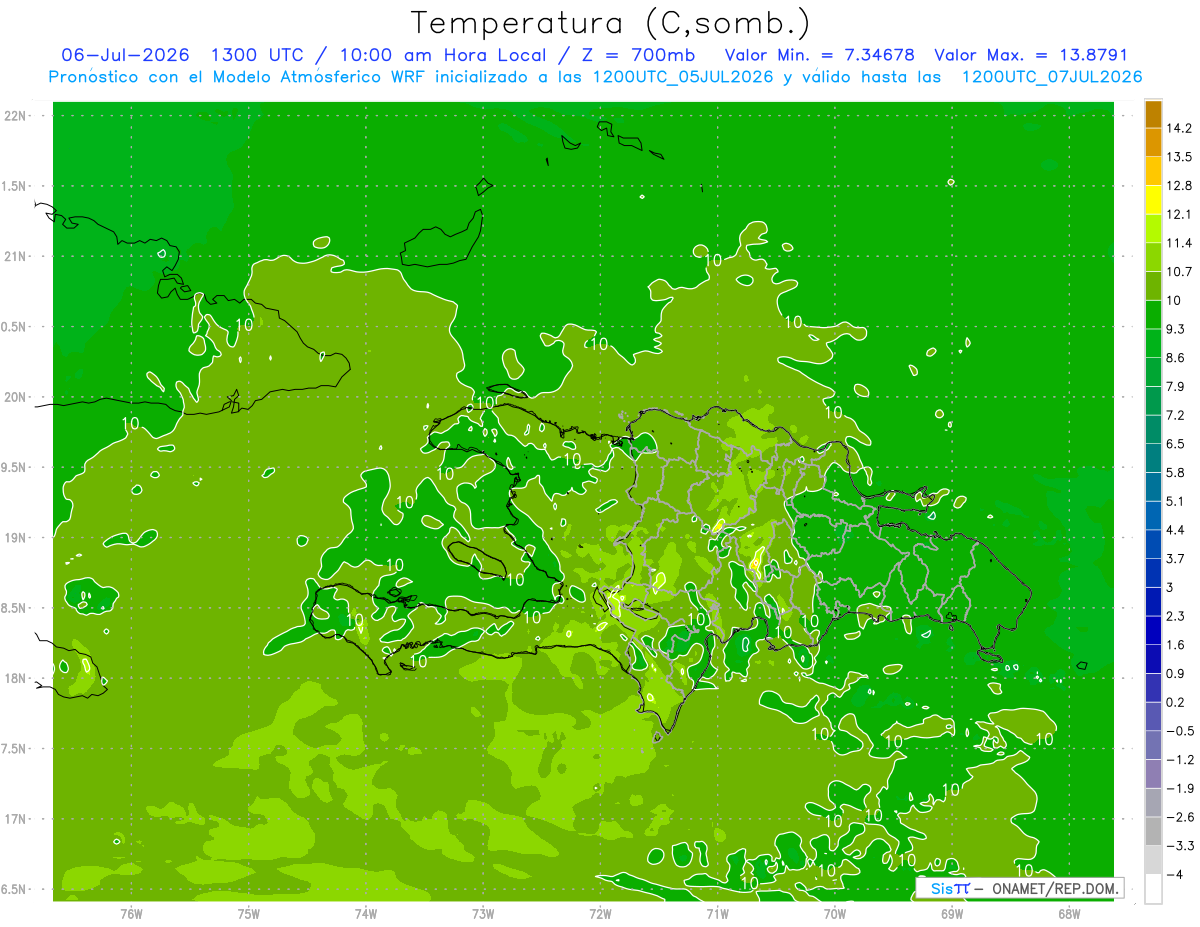Screen dimensions: 1200x927
Task: Click the legend value "2.3"
Action: pos(1177,616)
